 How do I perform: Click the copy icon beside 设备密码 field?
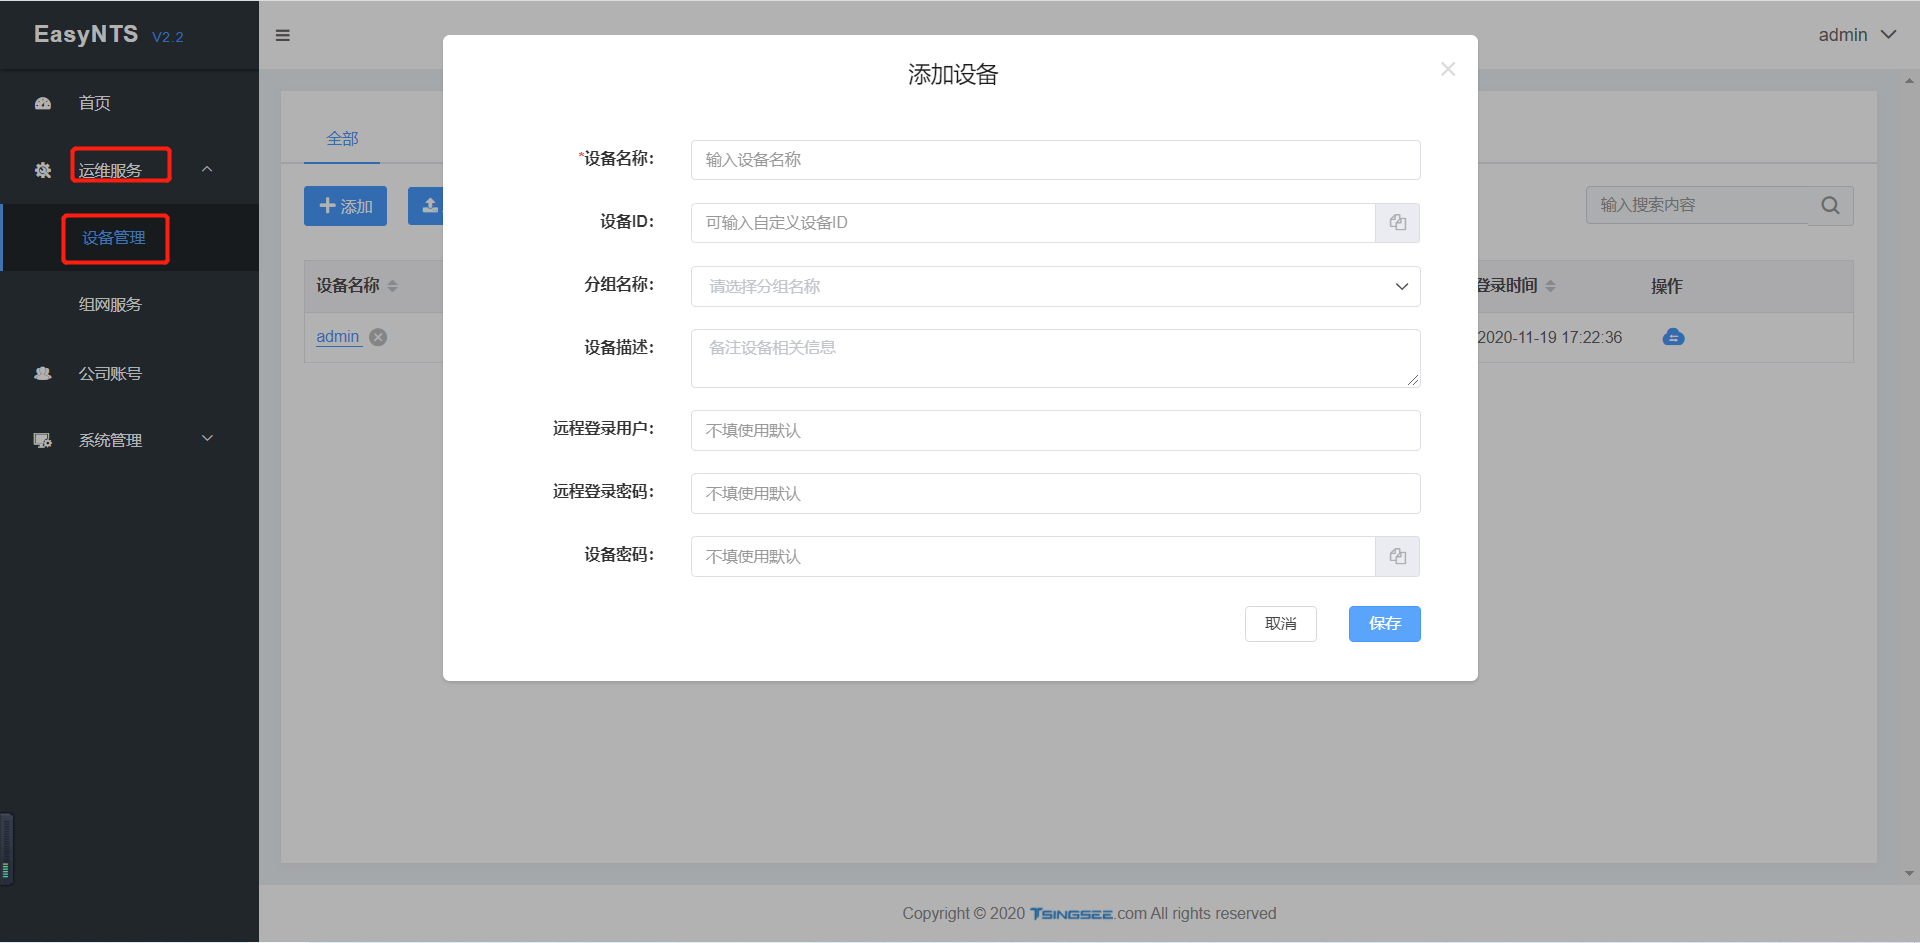pyautogui.click(x=1398, y=556)
